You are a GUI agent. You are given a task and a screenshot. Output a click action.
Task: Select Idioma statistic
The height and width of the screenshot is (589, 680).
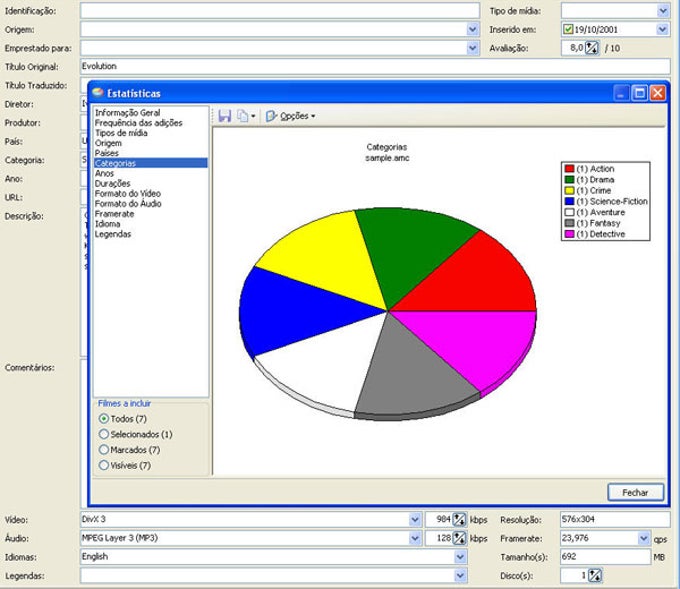pyautogui.click(x=108, y=224)
